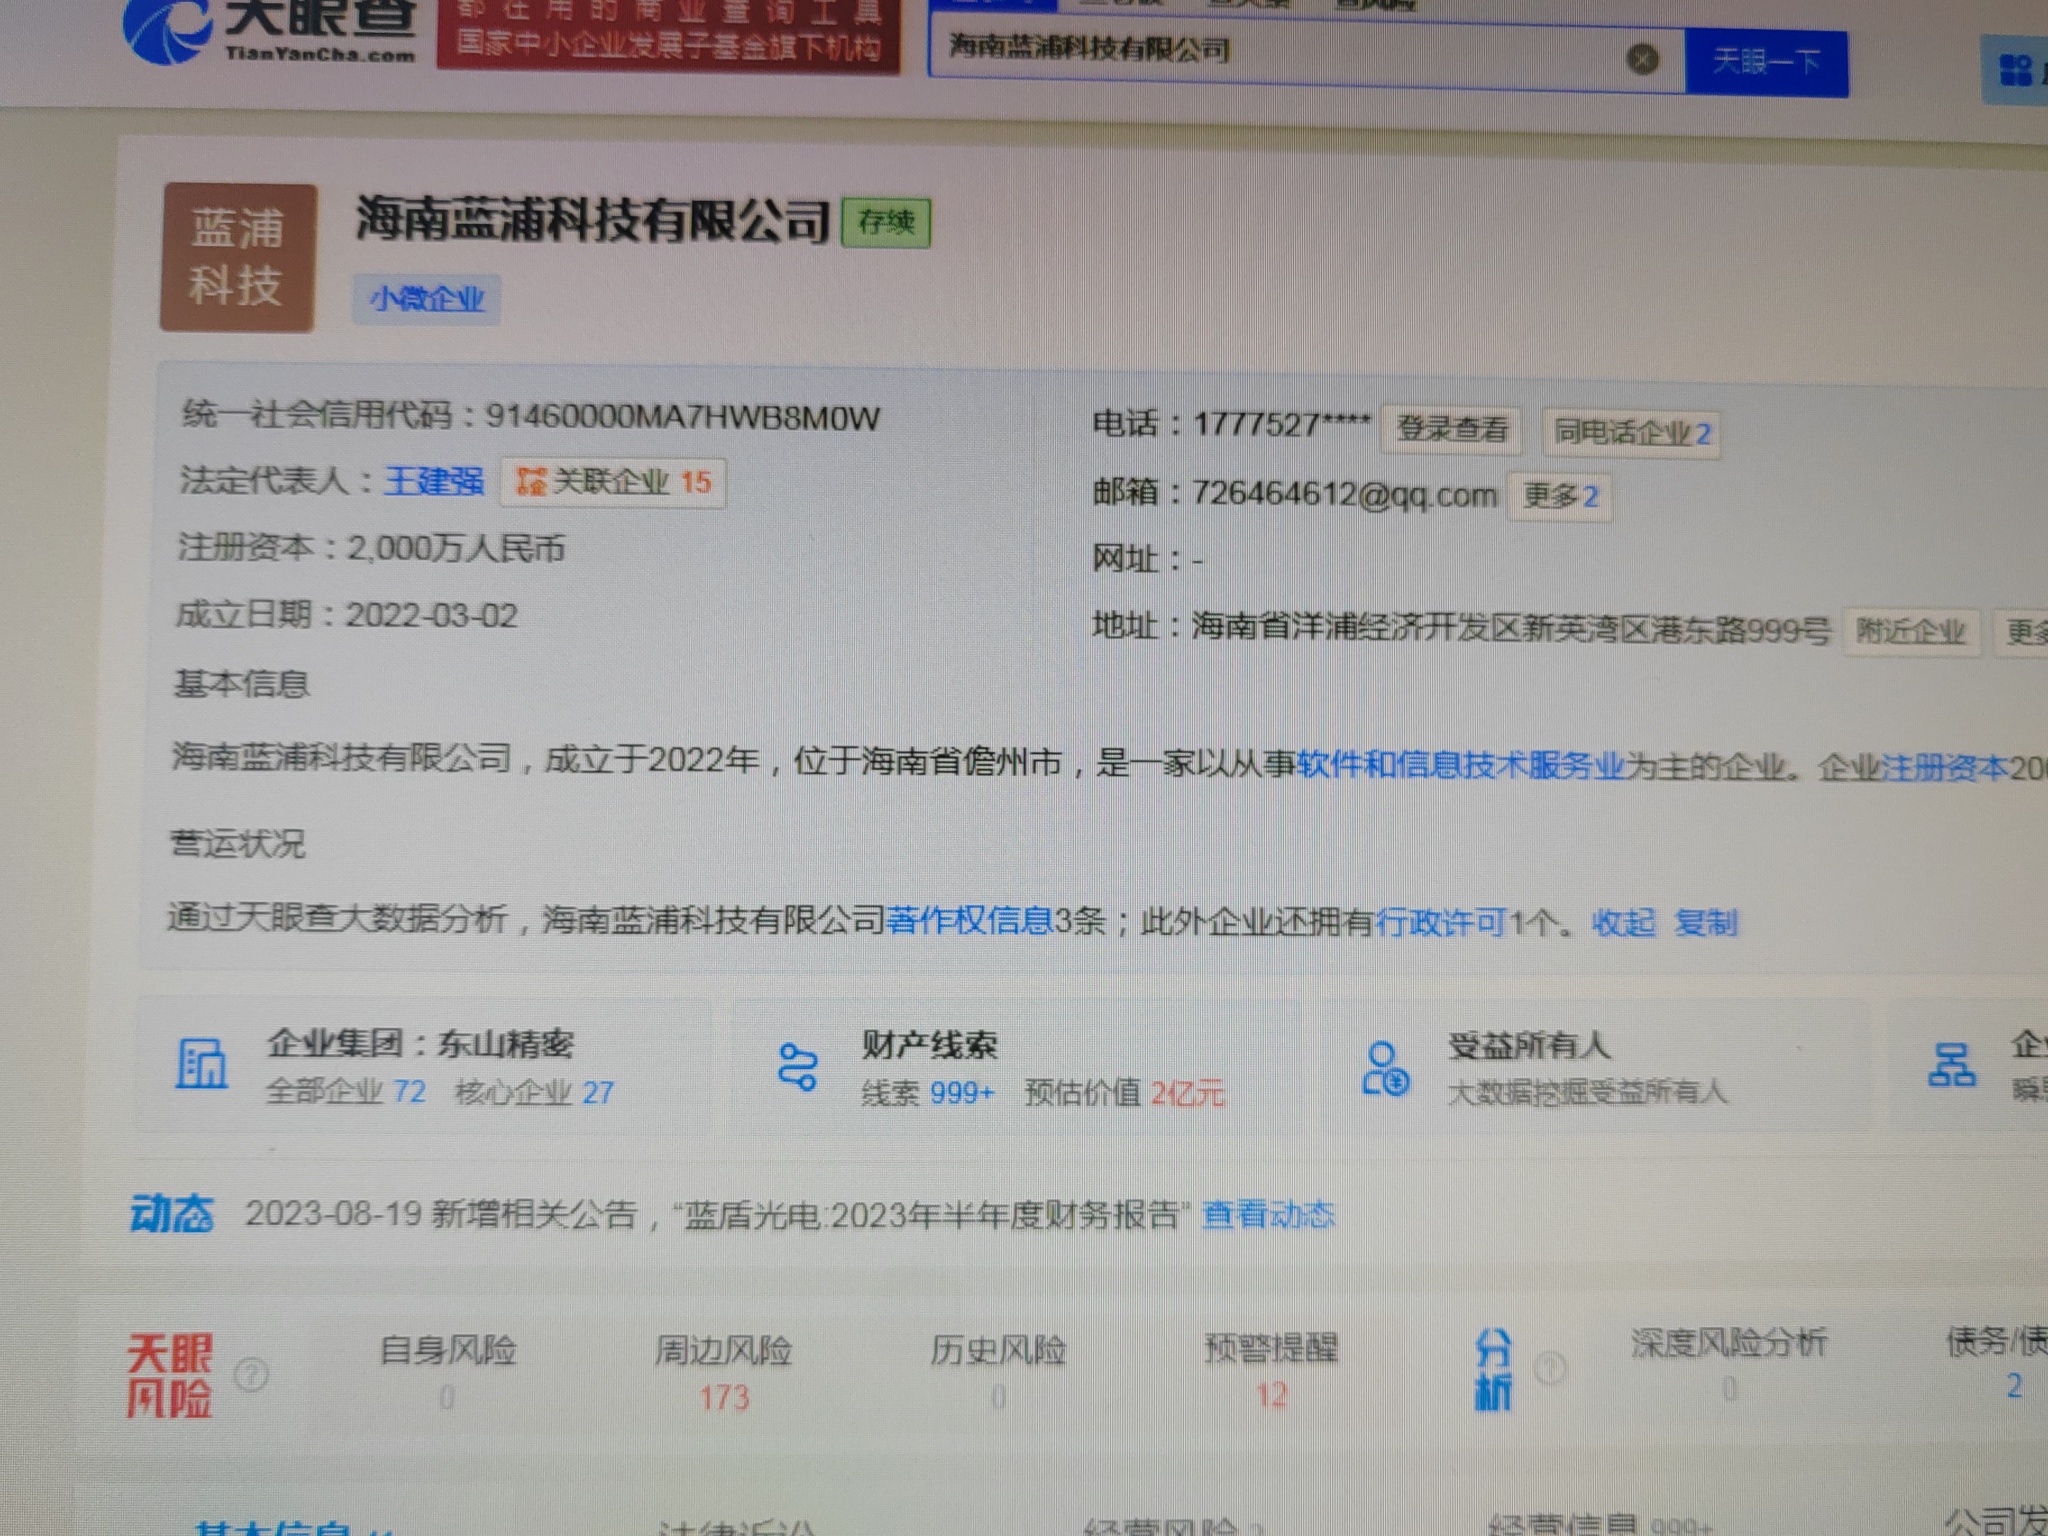Open 核心企业 27 count
The image size is (2048, 1536).
click(x=534, y=1092)
